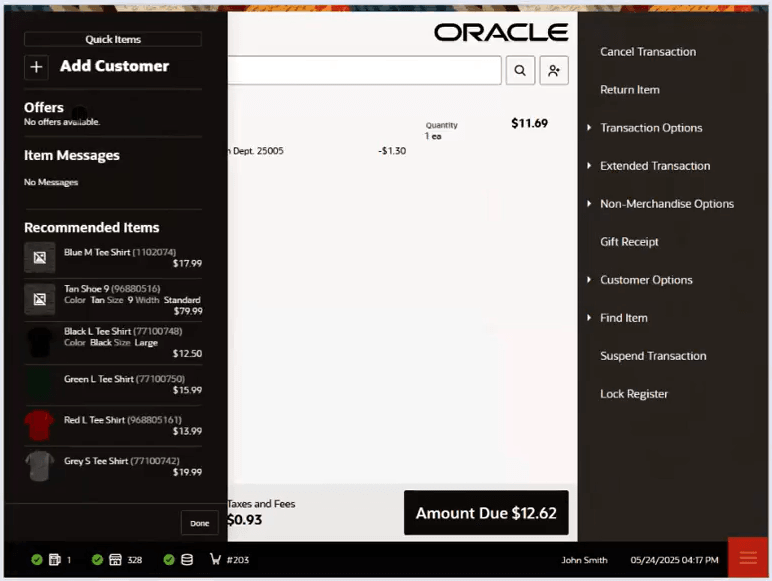Click the Done button
The width and height of the screenshot is (772, 581).
click(199, 523)
